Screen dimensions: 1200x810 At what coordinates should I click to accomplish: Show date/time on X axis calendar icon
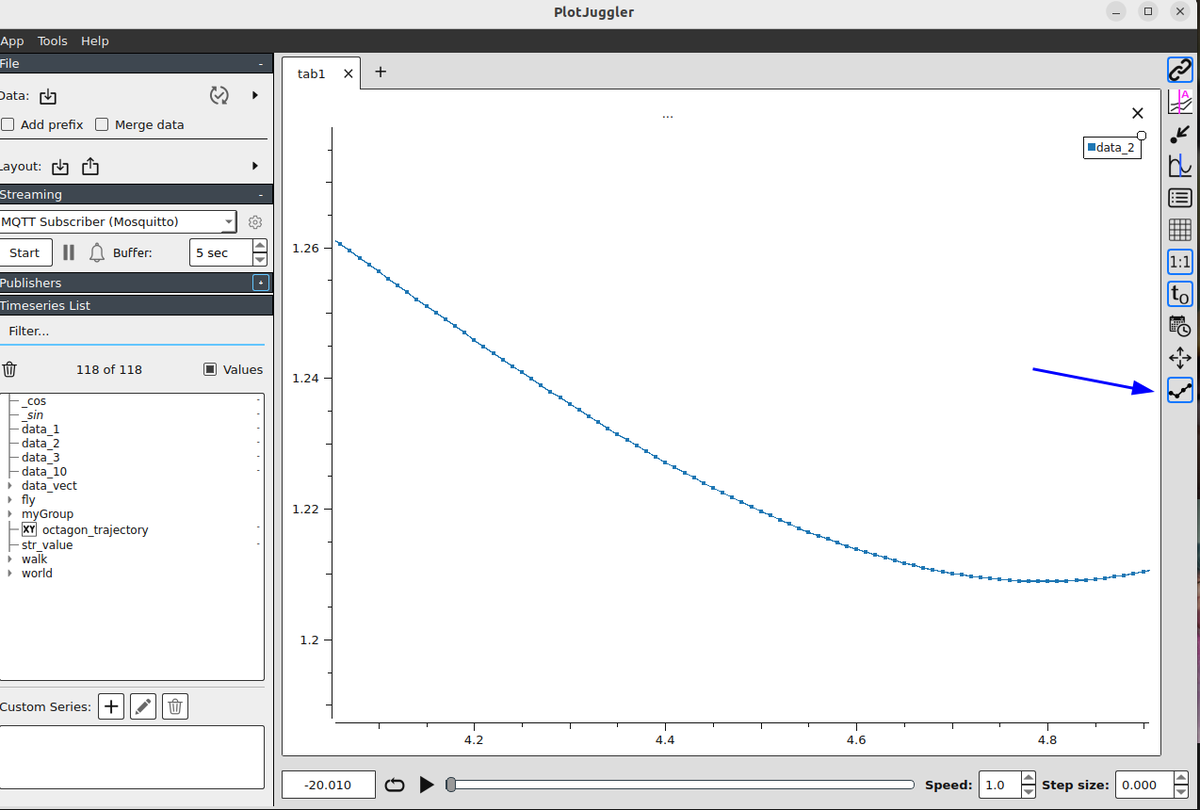(1180, 325)
